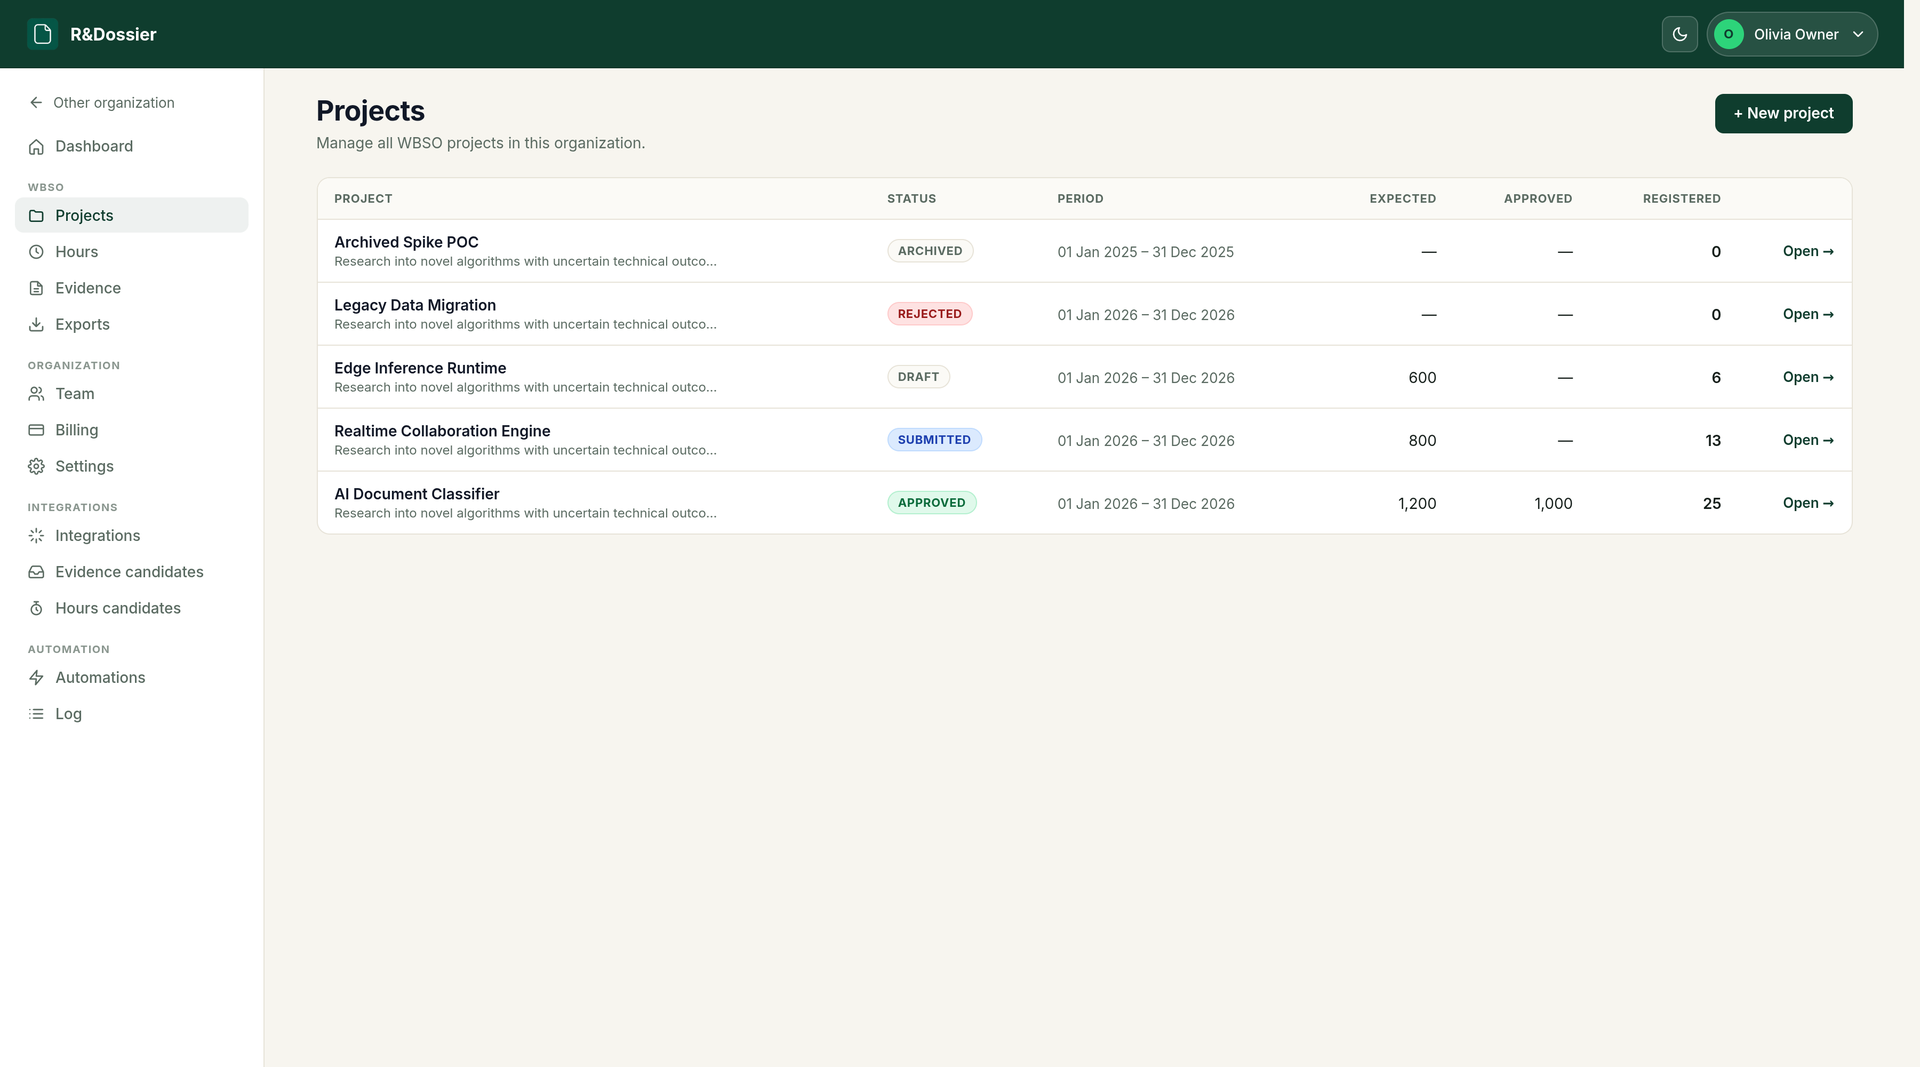Select Hours candidates in sidebar
This screenshot has height=1067, width=1920.
tap(131, 608)
